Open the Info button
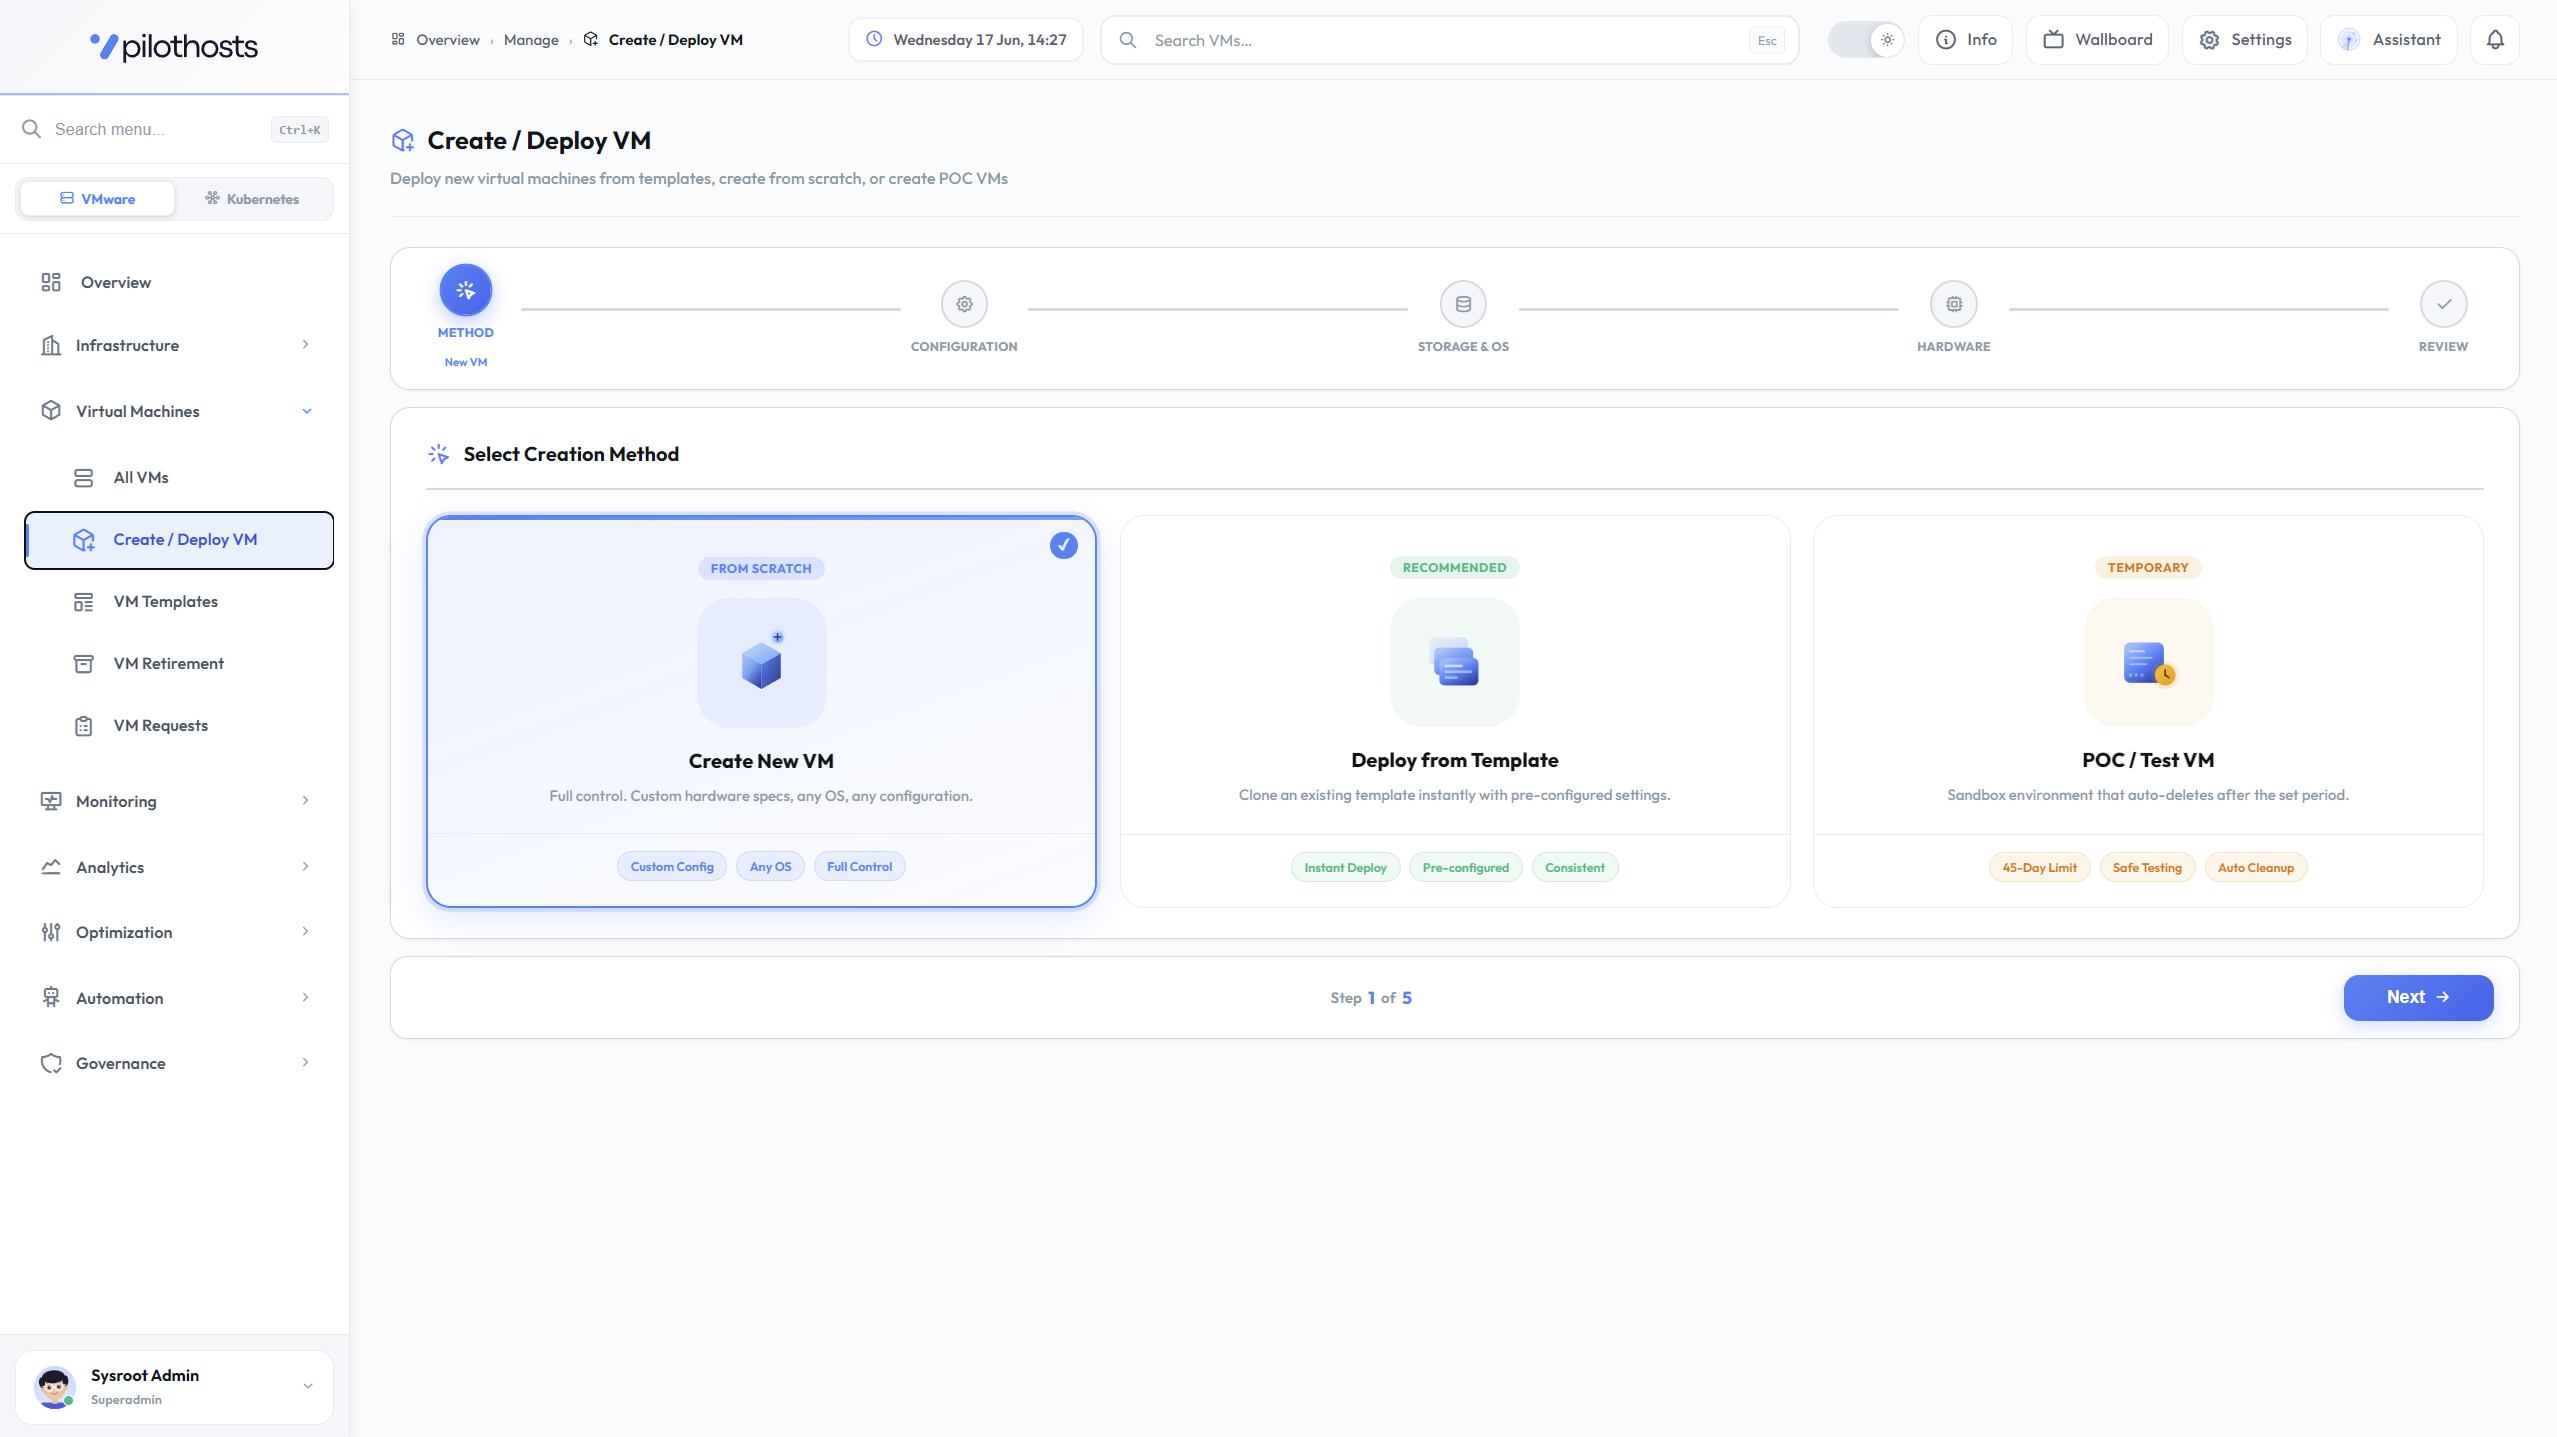The image size is (2557, 1437). click(x=1965, y=40)
